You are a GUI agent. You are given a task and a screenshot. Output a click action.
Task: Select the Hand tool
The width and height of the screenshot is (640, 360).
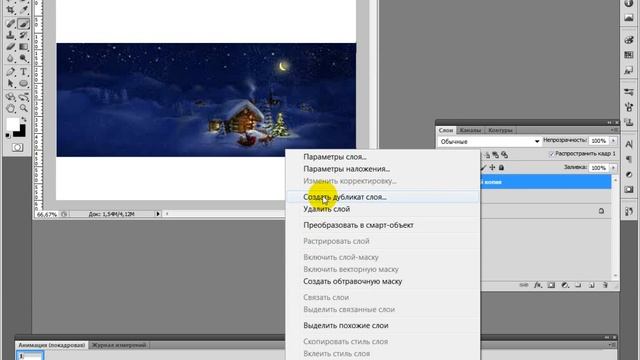[11, 109]
